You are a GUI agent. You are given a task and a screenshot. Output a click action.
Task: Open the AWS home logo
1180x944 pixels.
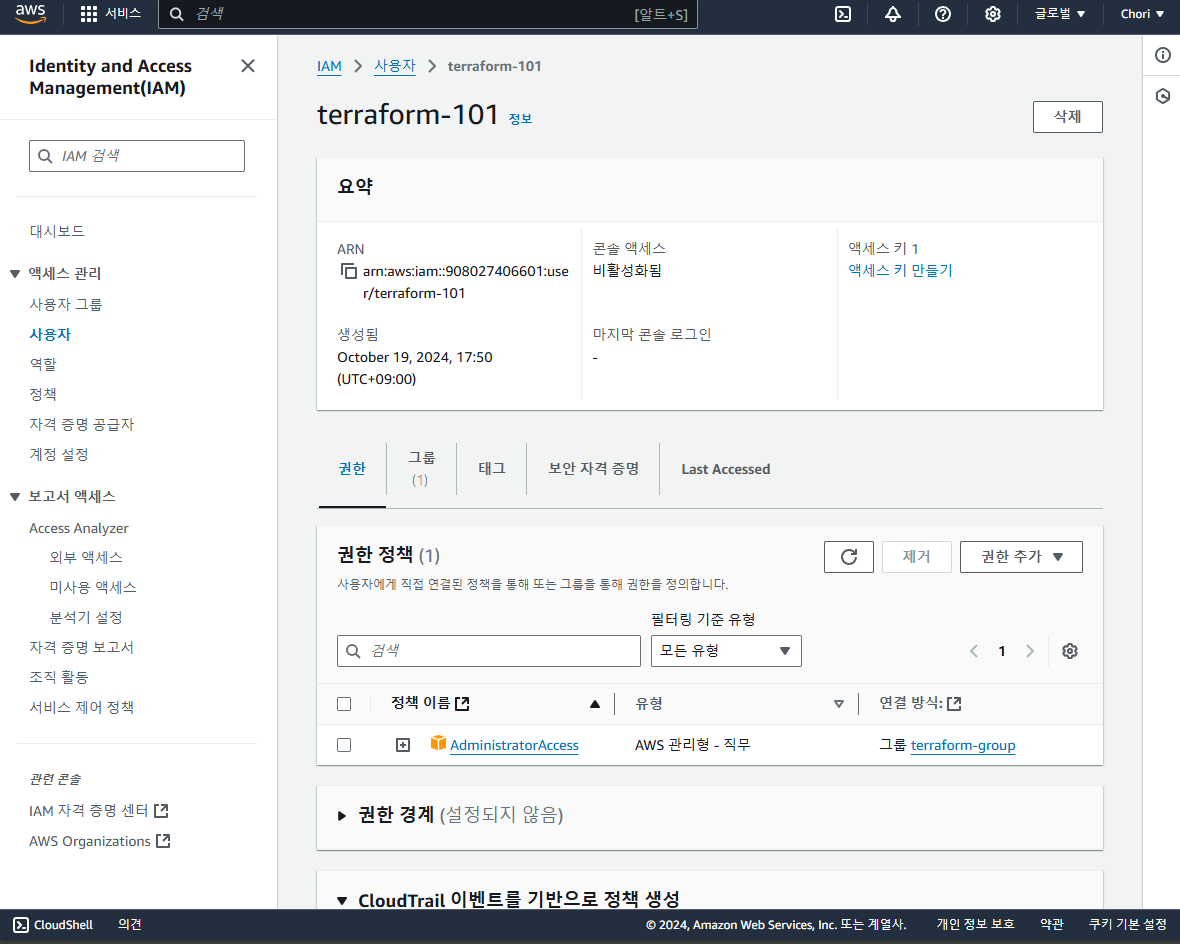tap(31, 14)
